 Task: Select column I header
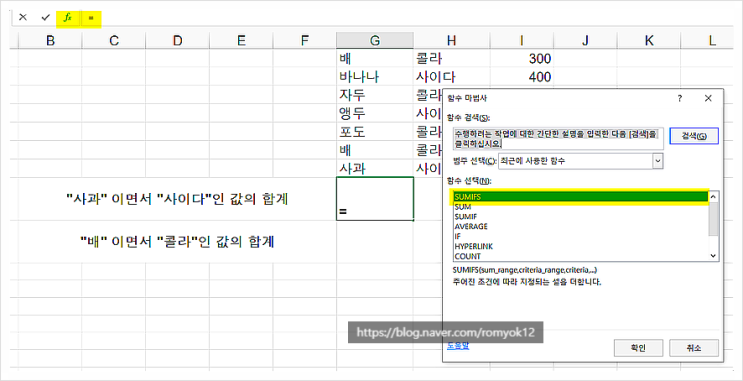pyautogui.click(x=522, y=41)
